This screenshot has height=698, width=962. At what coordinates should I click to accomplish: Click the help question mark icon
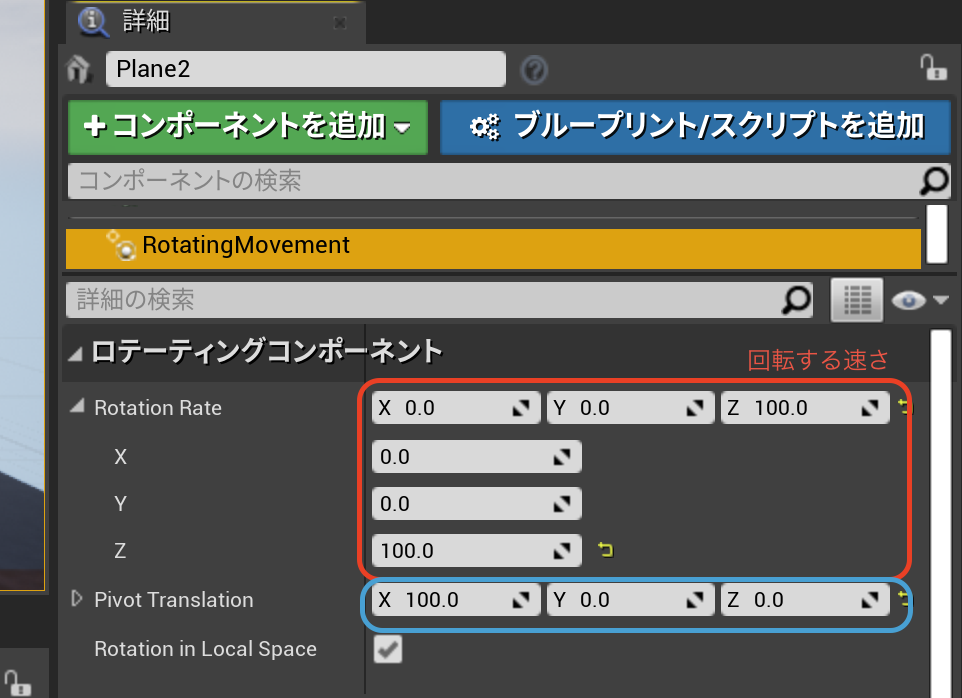tap(535, 70)
